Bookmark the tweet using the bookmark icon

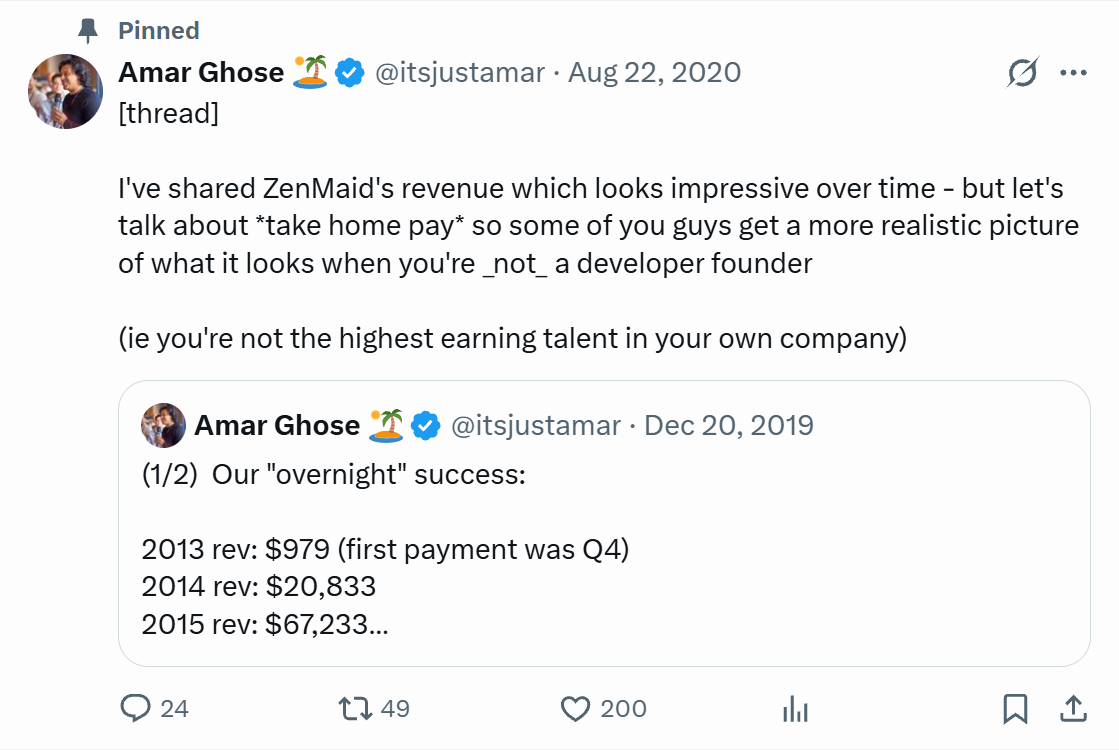tap(1016, 709)
